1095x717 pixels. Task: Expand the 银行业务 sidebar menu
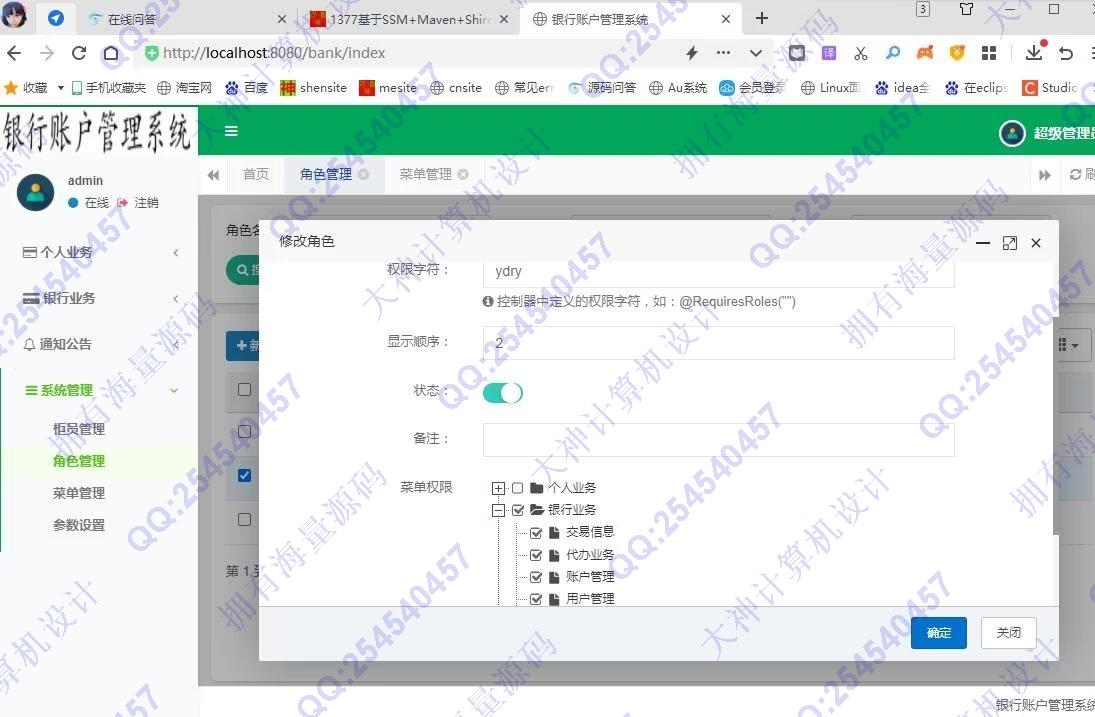pos(99,298)
